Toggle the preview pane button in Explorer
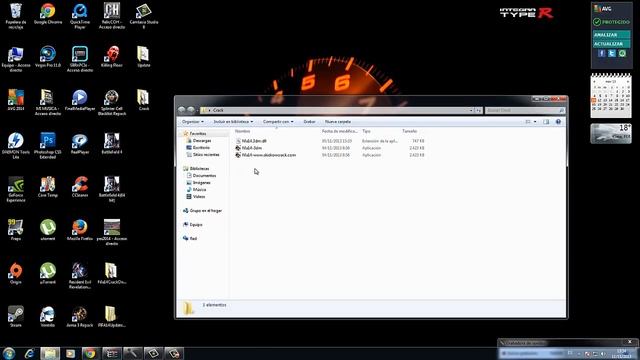 [546, 122]
